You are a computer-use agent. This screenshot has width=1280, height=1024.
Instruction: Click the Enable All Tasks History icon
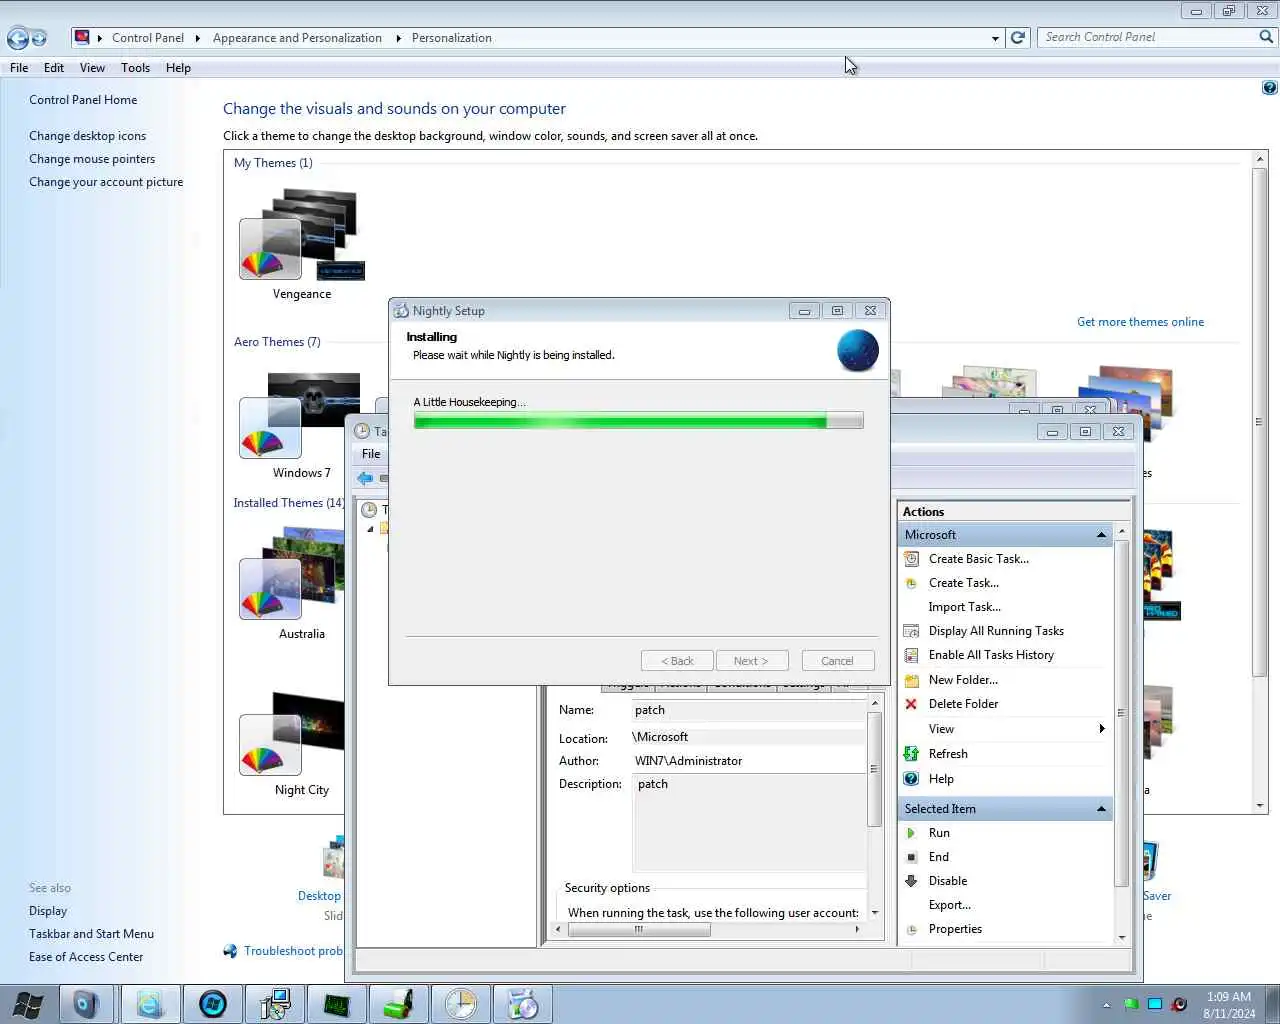[911, 655]
